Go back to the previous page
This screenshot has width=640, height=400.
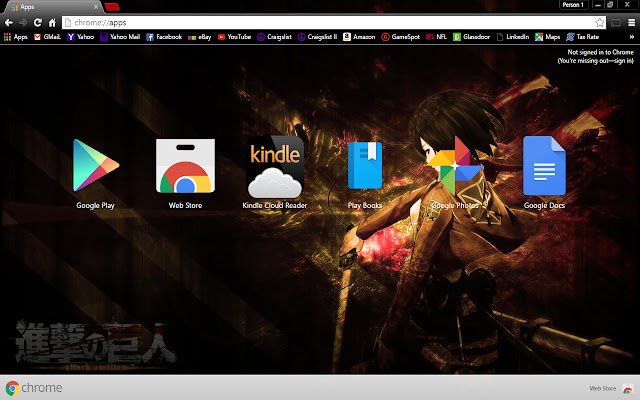[9, 22]
